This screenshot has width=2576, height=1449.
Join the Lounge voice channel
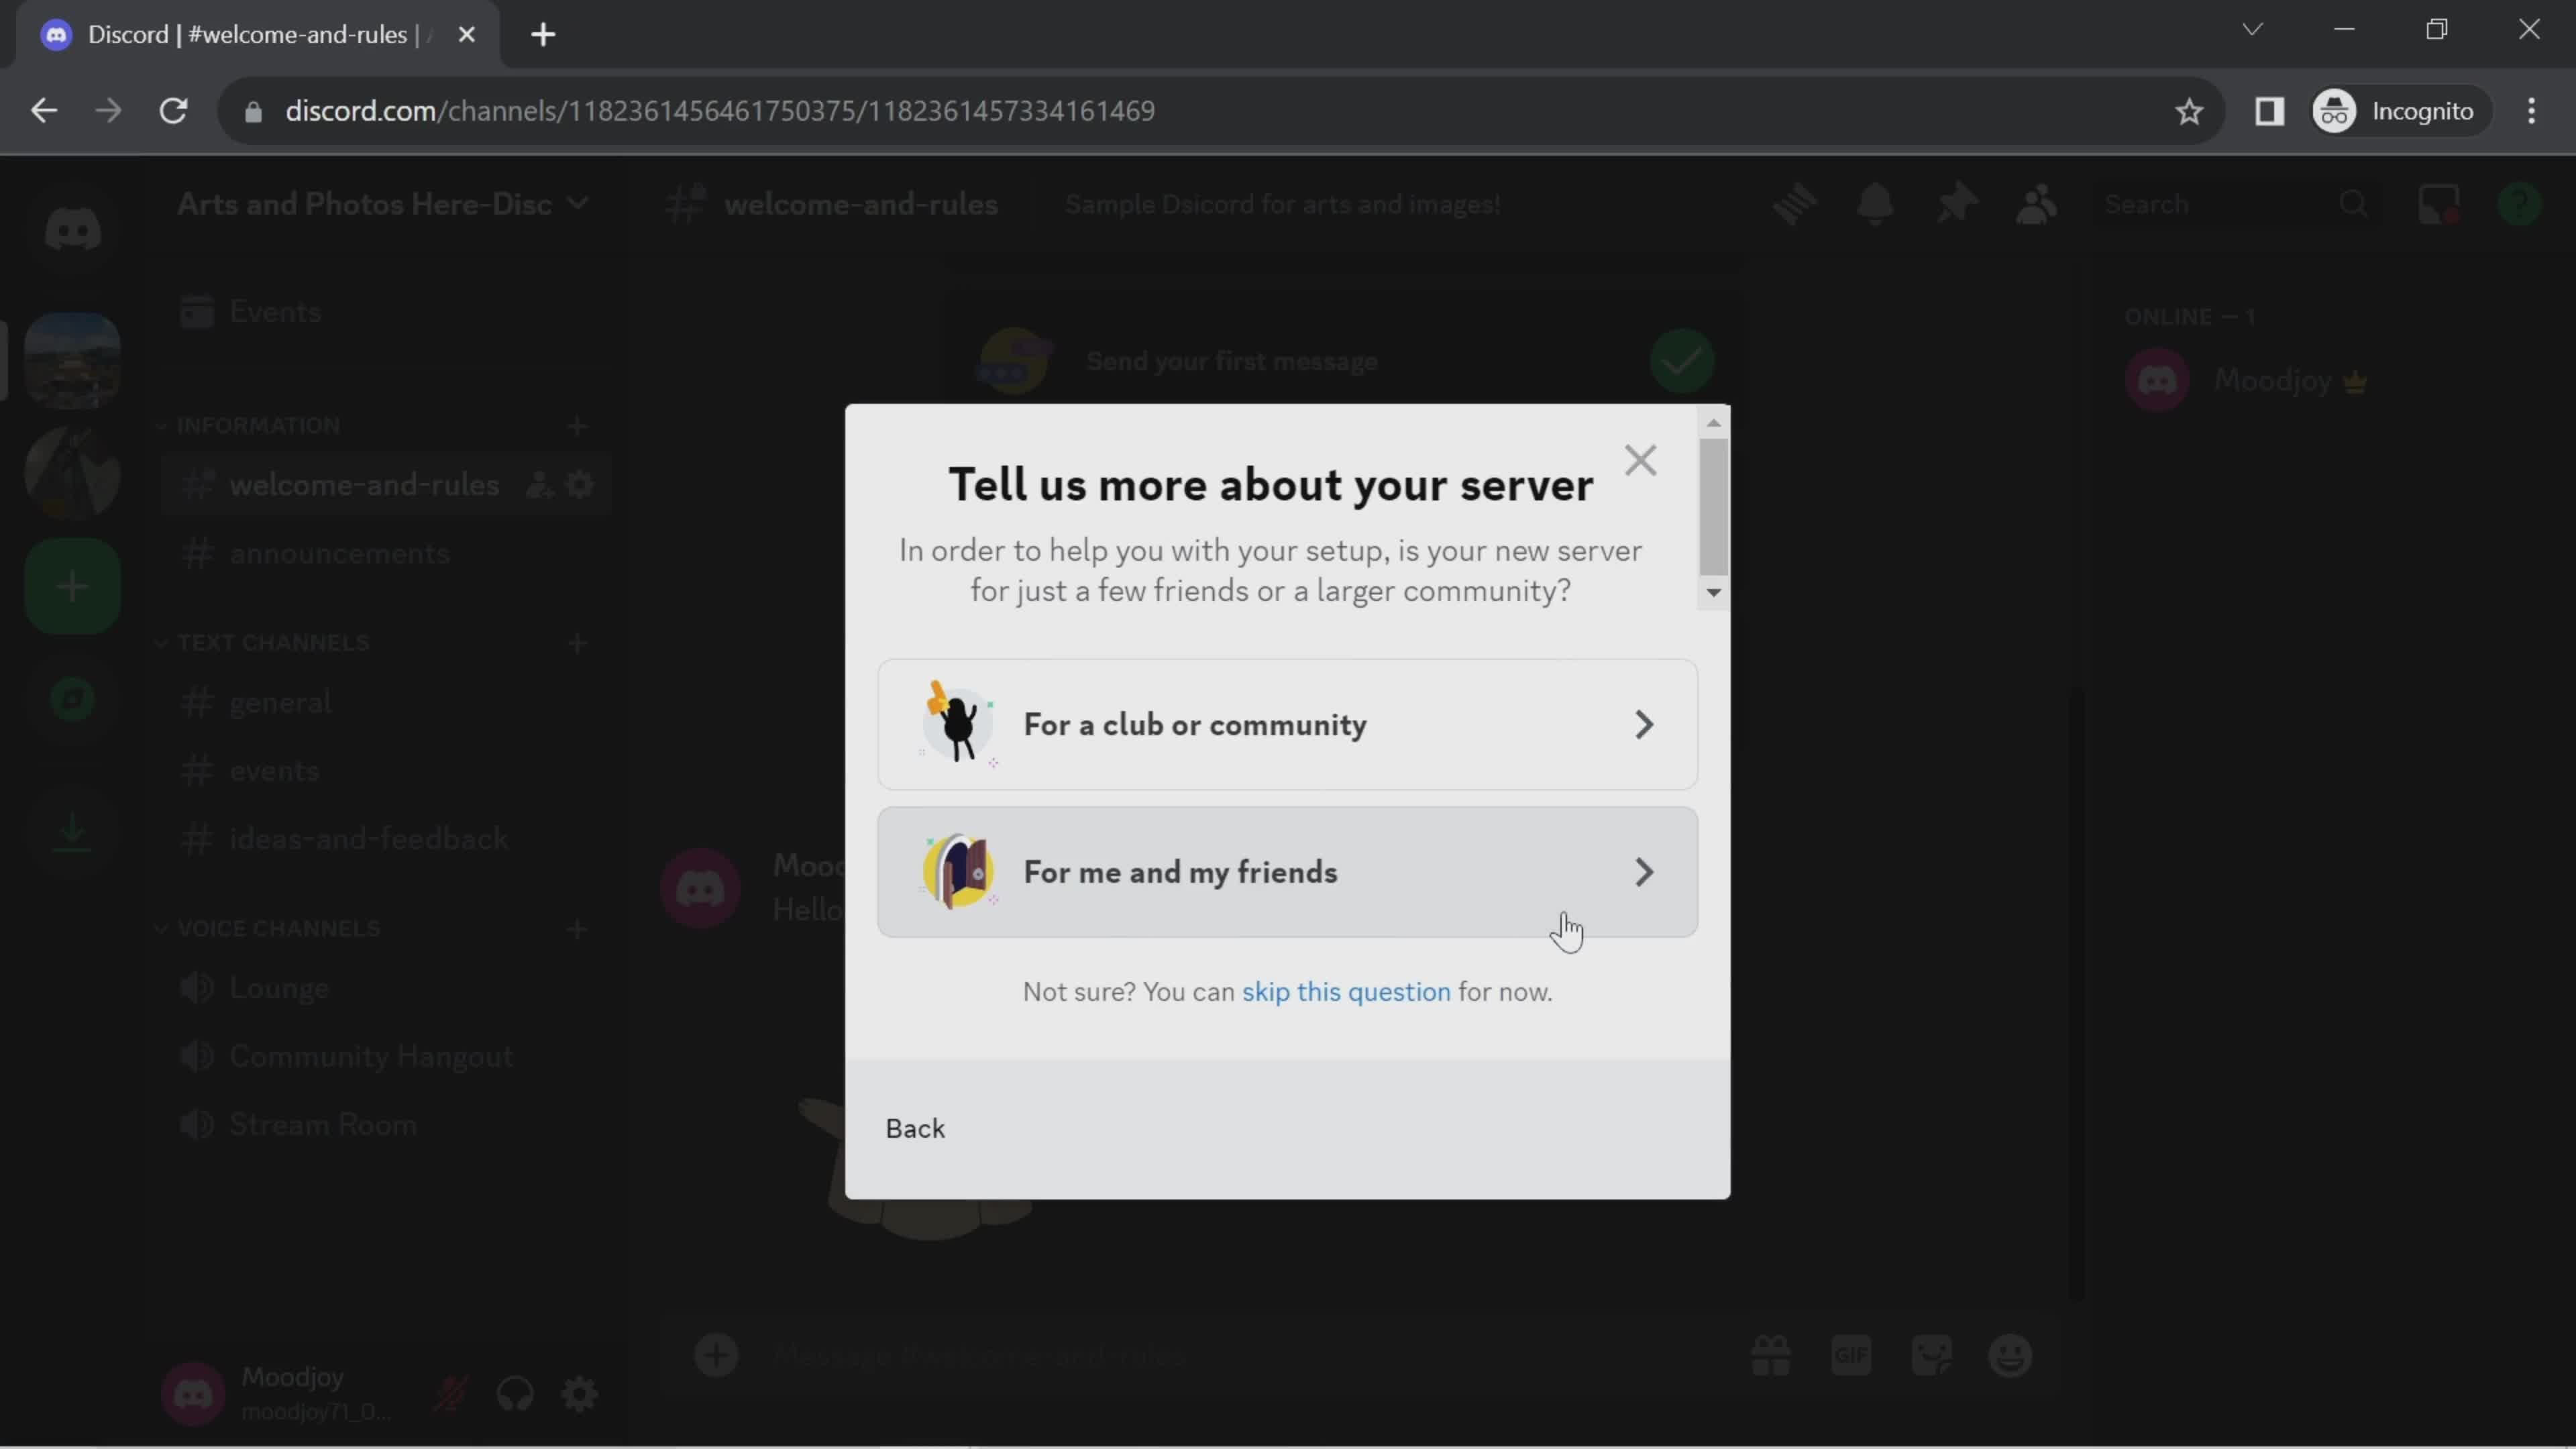(385, 988)
